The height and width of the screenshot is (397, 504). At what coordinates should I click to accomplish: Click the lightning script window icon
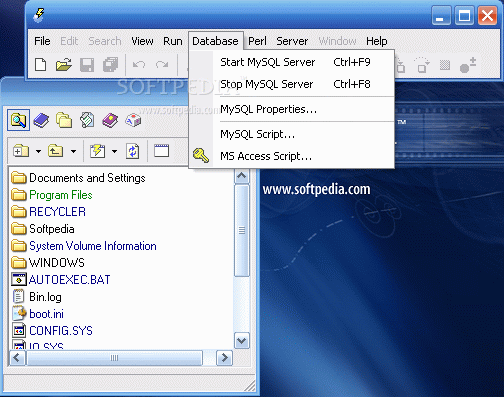(97, 151)
